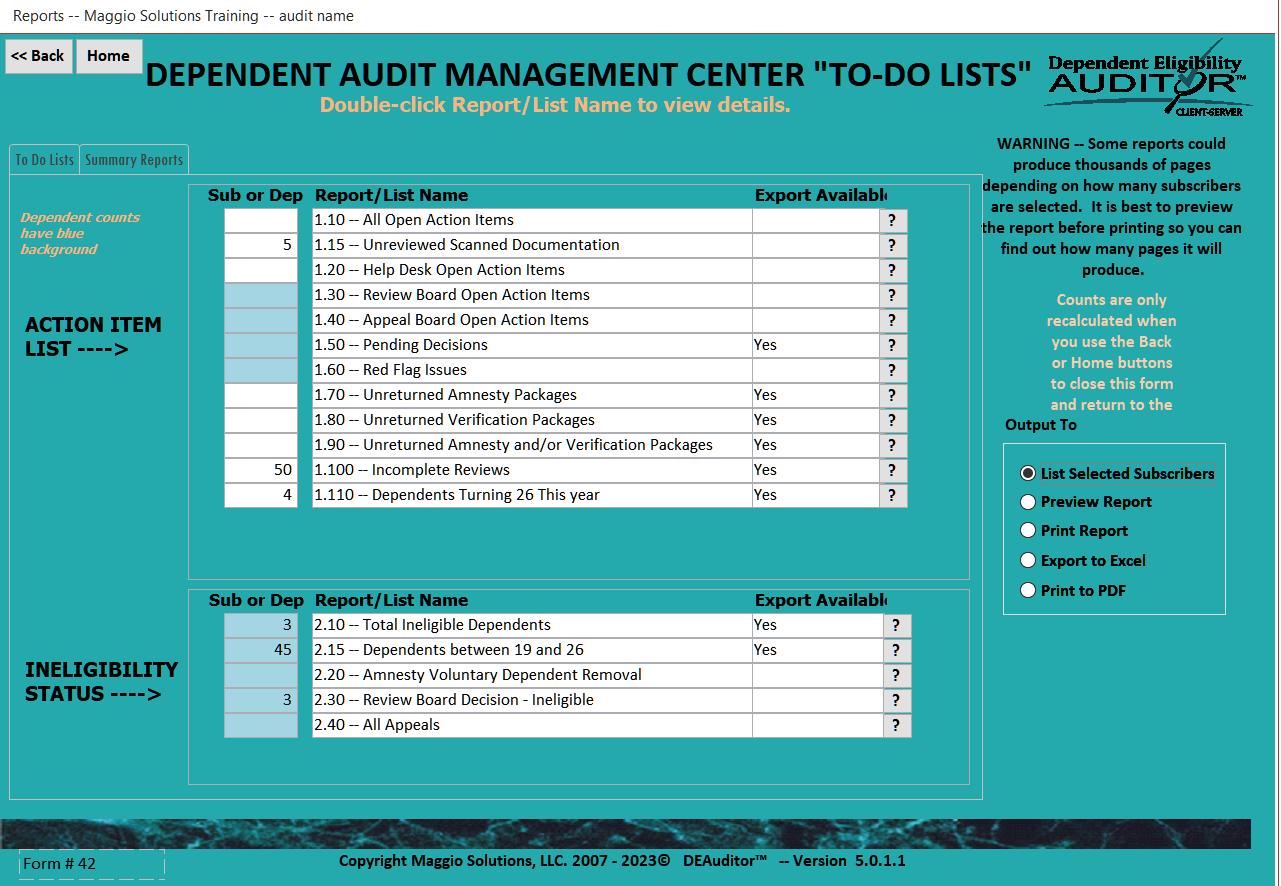The height and width of the screenshot is (886, 1281).
Task: Click the count 50 for Incomplete Reviews
Action: pos(261,470)
